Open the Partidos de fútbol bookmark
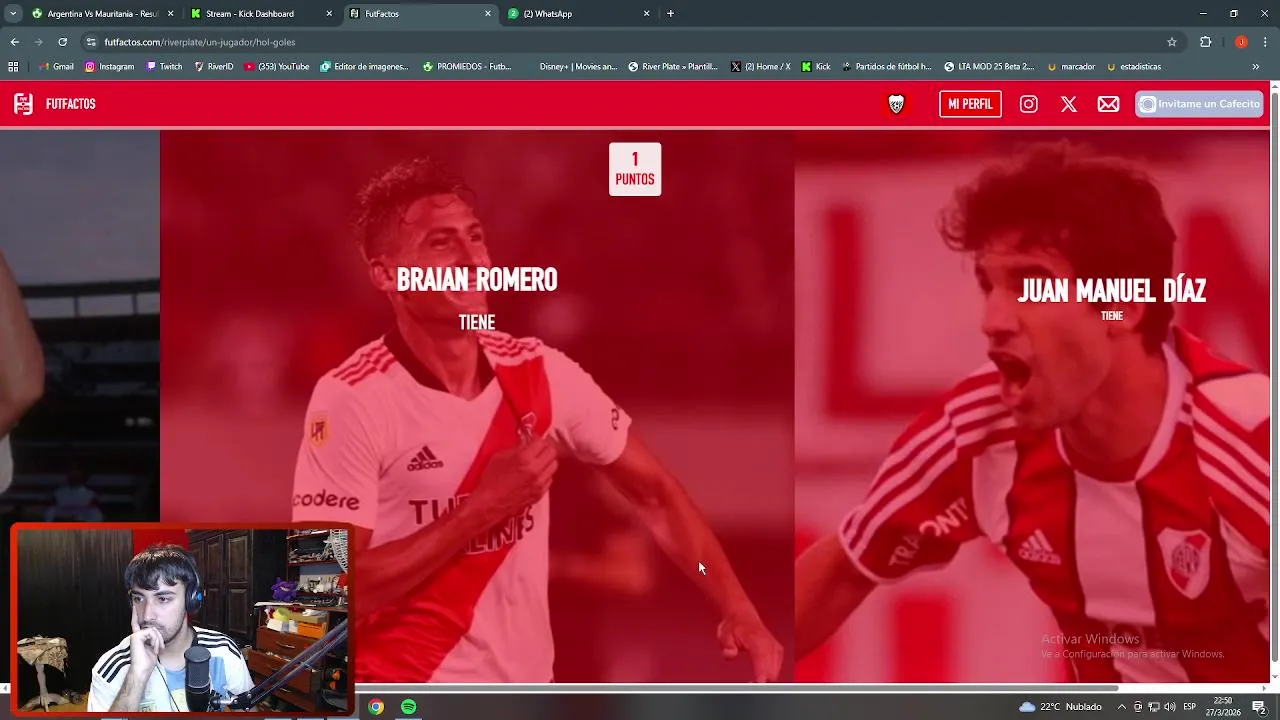Viewport: 1280px width, 720px height. 886,67
